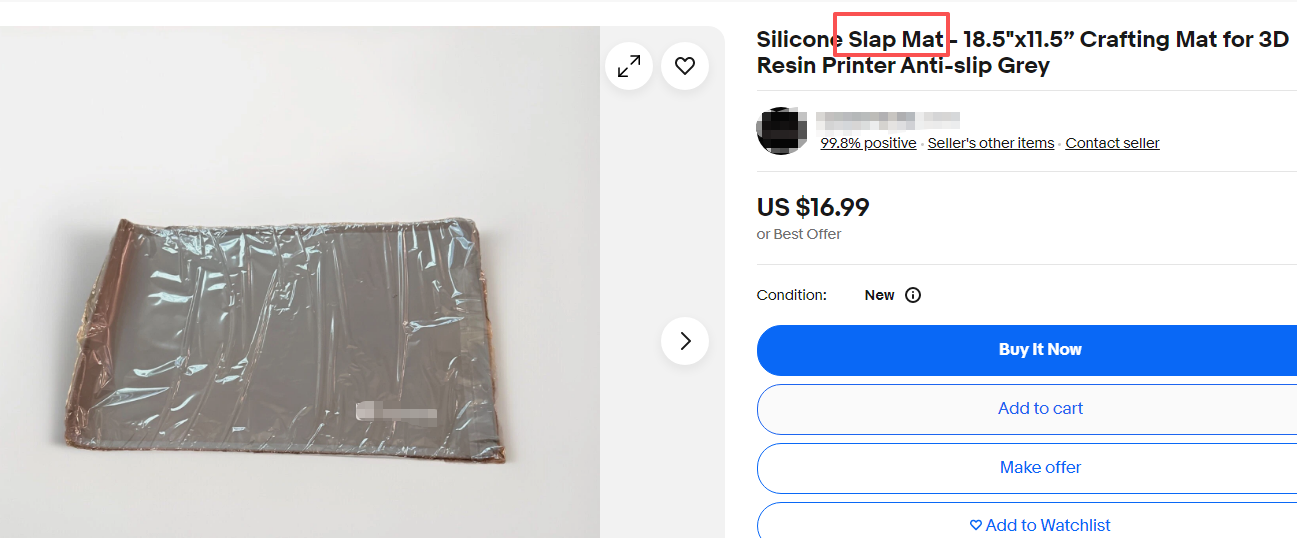Click the Contact seller link
Image resolution: width=1297 pixels, height=538 pixels.
[x=1112, y=143]
